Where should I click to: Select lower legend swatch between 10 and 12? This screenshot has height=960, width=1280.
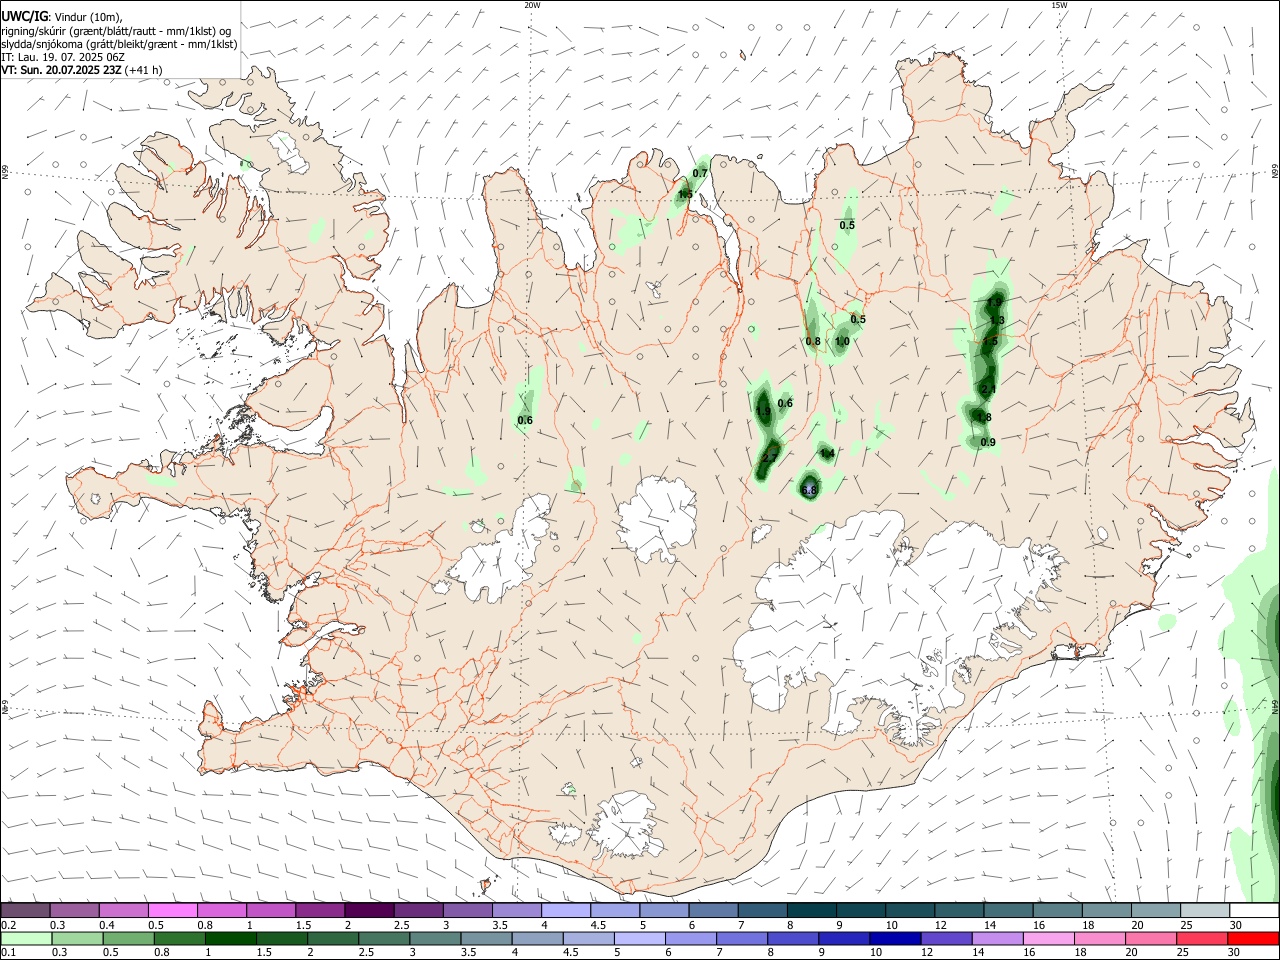tap(893, 939)
